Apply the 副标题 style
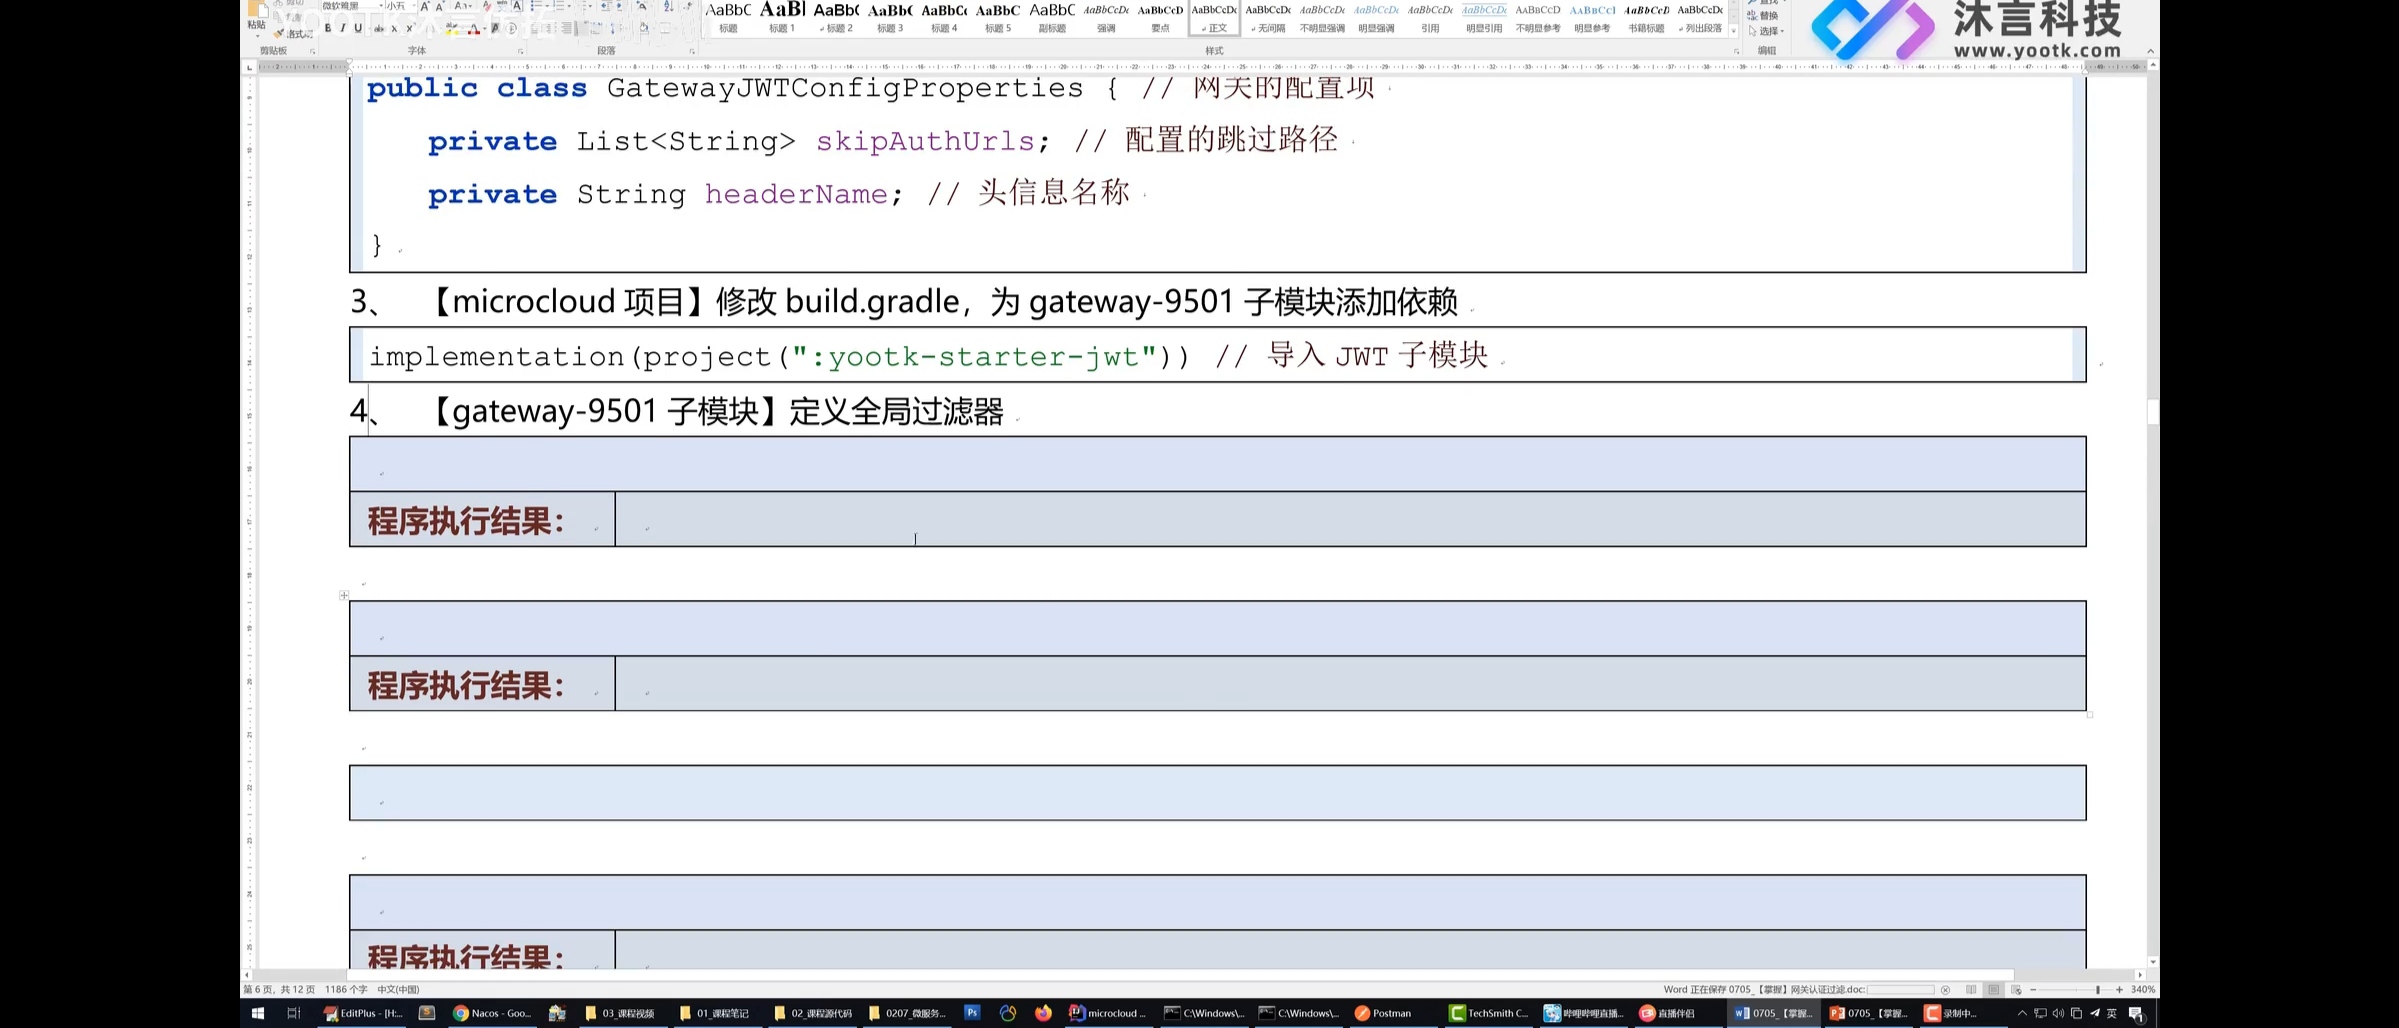Screen dimensions: 2399x1028 pos(1052,18)
